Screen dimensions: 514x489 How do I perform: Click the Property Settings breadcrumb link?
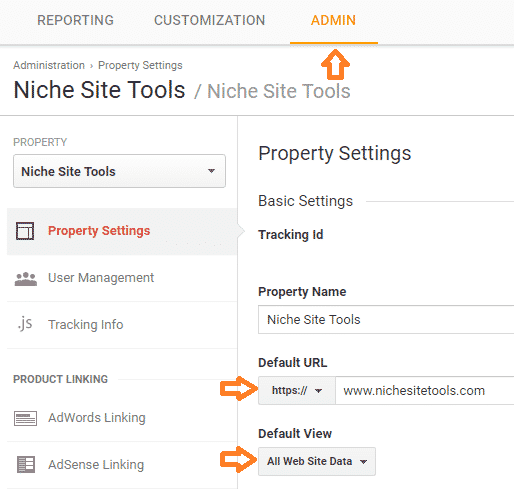tap(140, 65)
